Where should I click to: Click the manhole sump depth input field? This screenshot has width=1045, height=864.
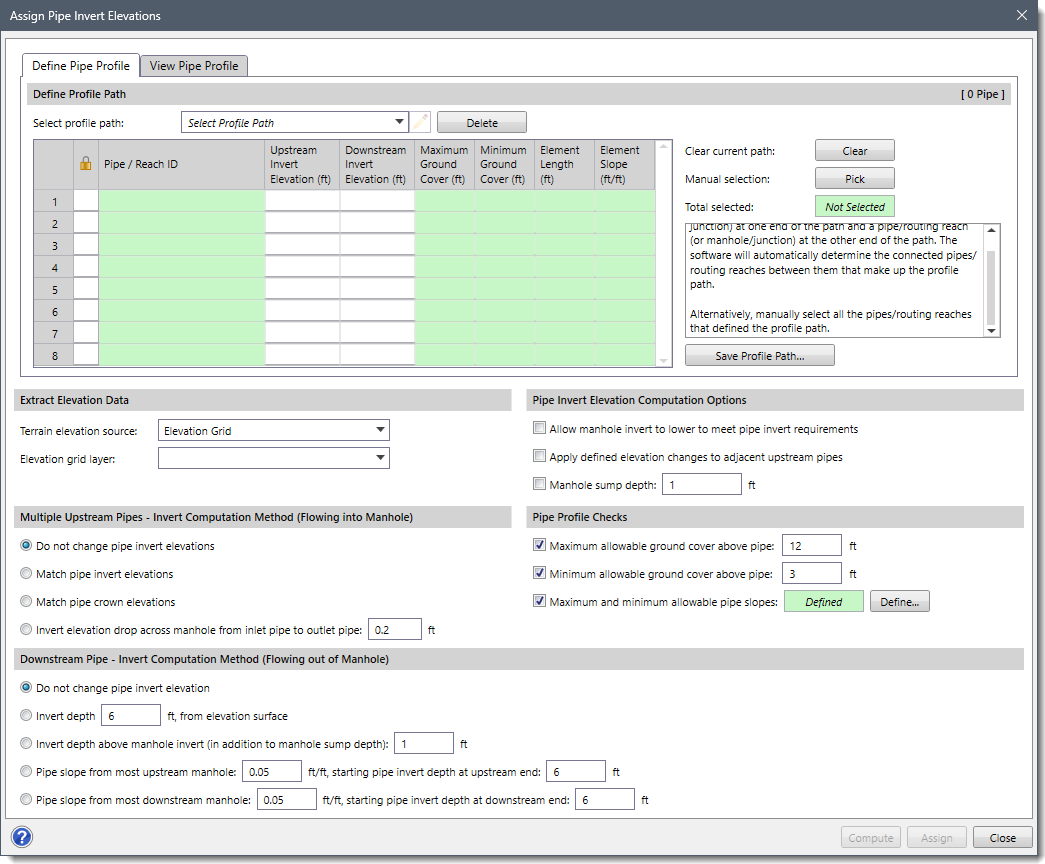click(701, 483)
